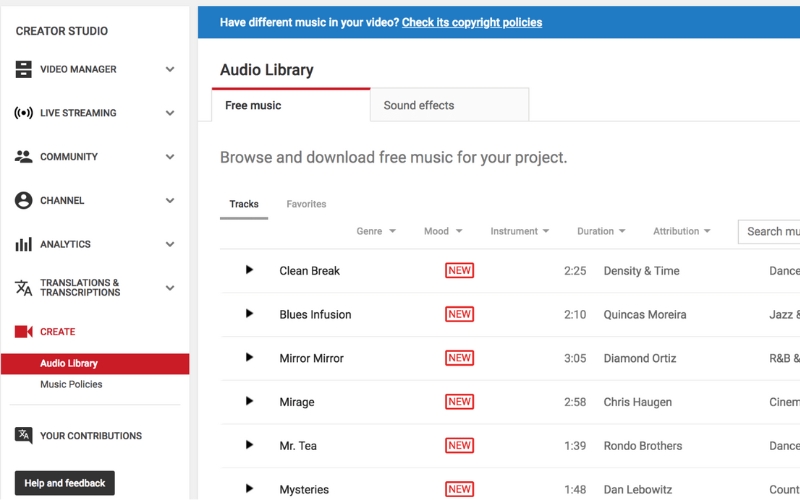Play the Clean Break track
The image size is (800, 500).
coord(249,269)
